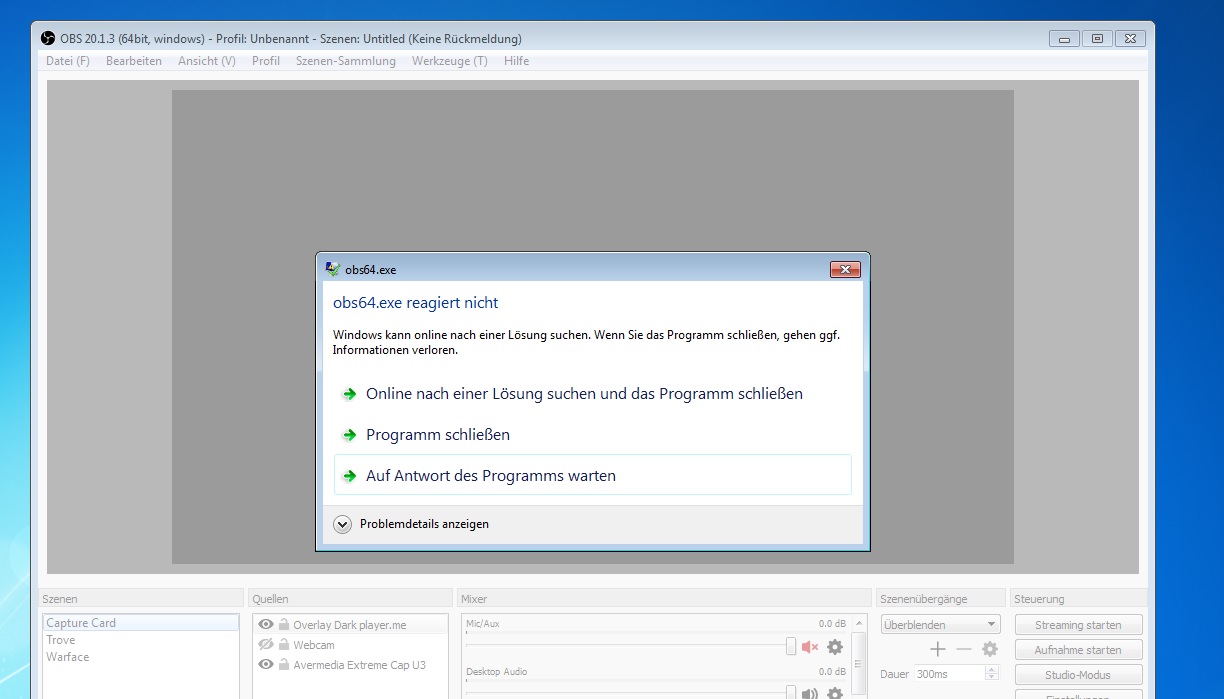1224x699 pixels.
Task: Click the mixer panel scrollbar
Action: tap(859, 664)
